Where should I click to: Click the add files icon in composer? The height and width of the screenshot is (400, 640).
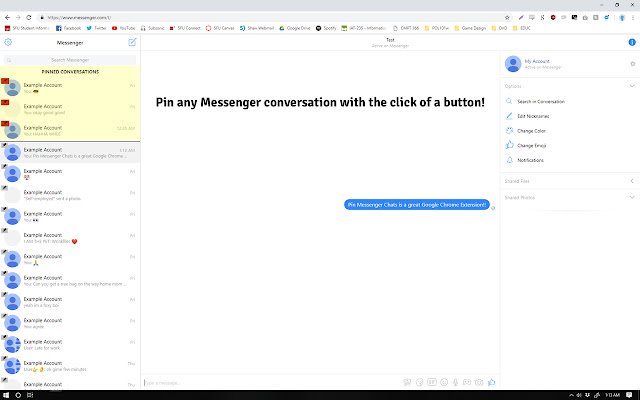(x=407, y=382)
